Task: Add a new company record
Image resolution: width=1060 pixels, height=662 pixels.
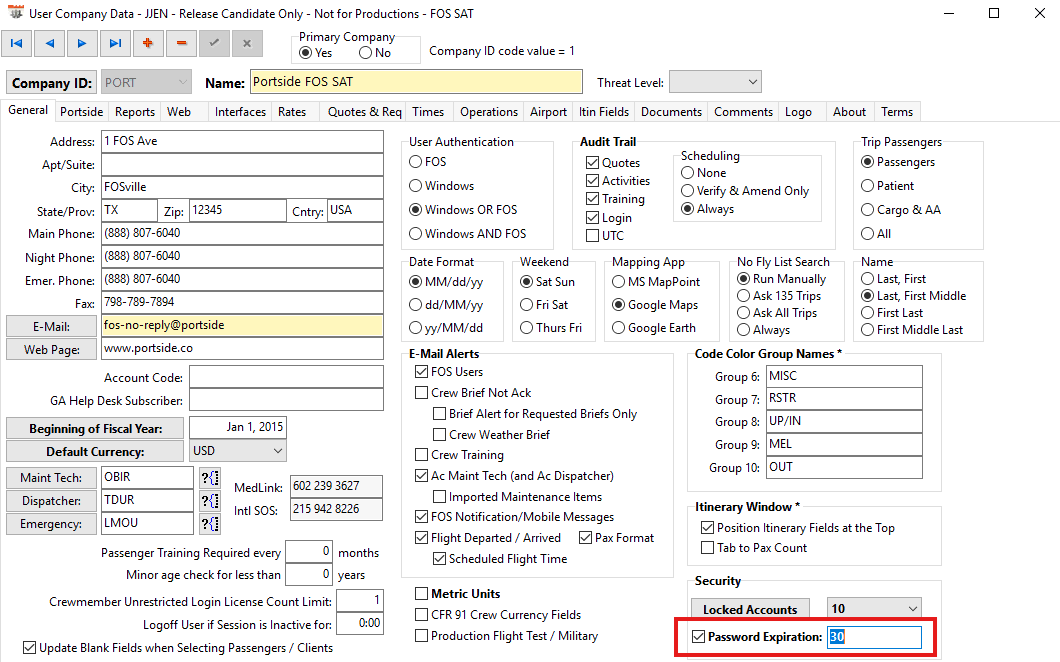Action: tap(148, 43)
